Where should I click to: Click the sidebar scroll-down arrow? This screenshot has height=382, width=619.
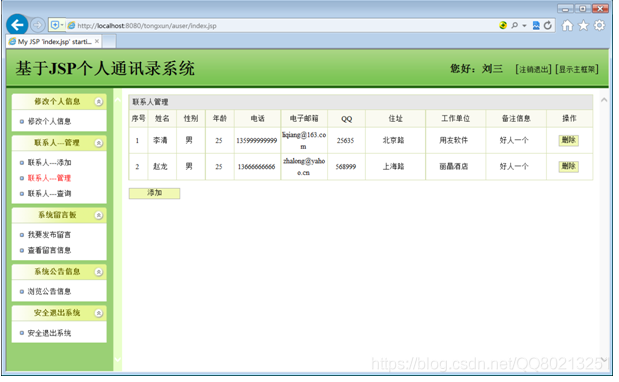118,360
